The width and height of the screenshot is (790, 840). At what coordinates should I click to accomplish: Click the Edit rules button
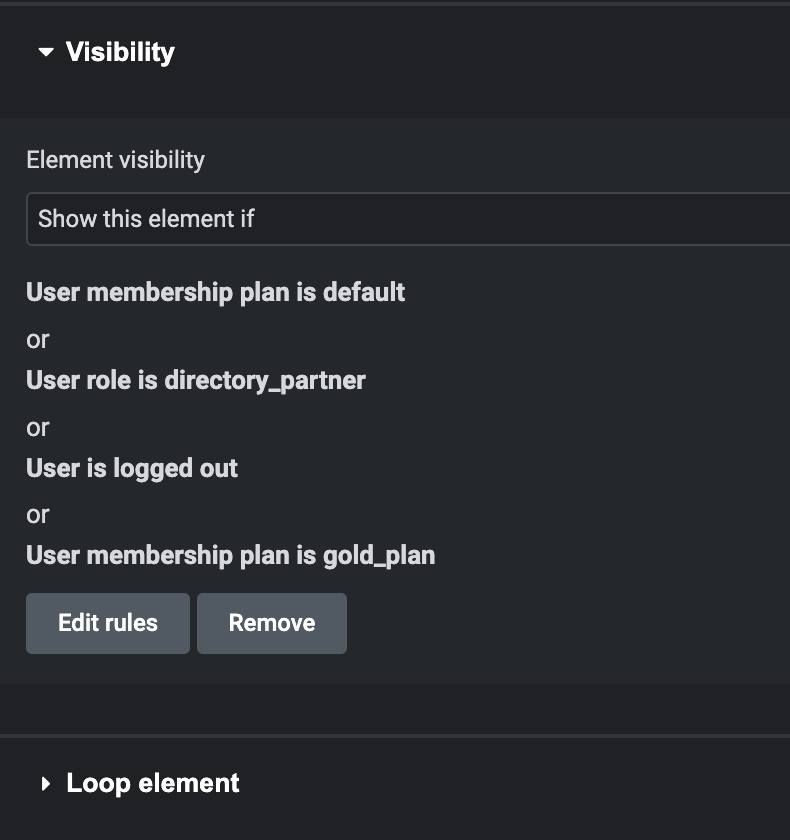coord(107,623)
